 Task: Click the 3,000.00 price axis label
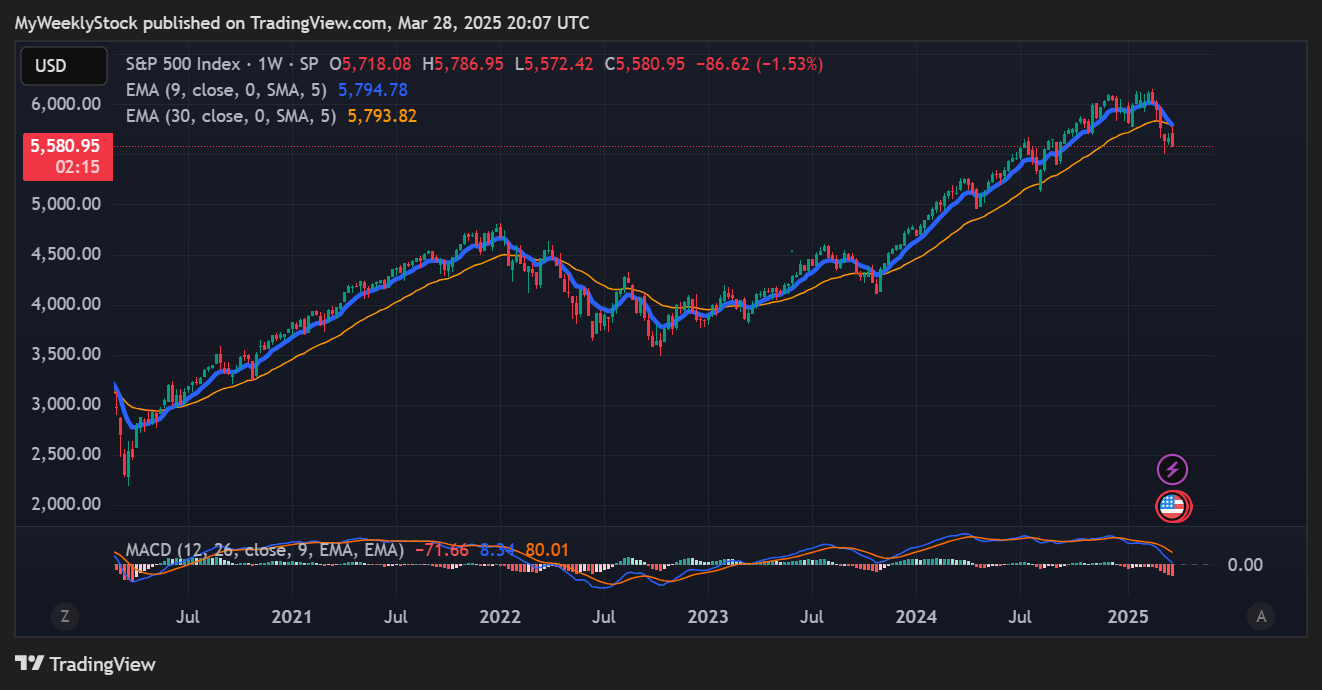(66, 404)
